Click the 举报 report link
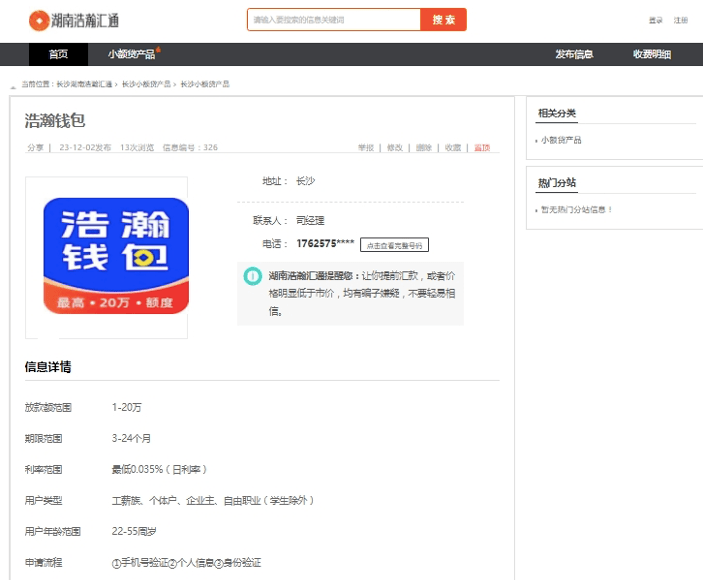Viewport: 704px width, 580px height. [x=366, y=147]
